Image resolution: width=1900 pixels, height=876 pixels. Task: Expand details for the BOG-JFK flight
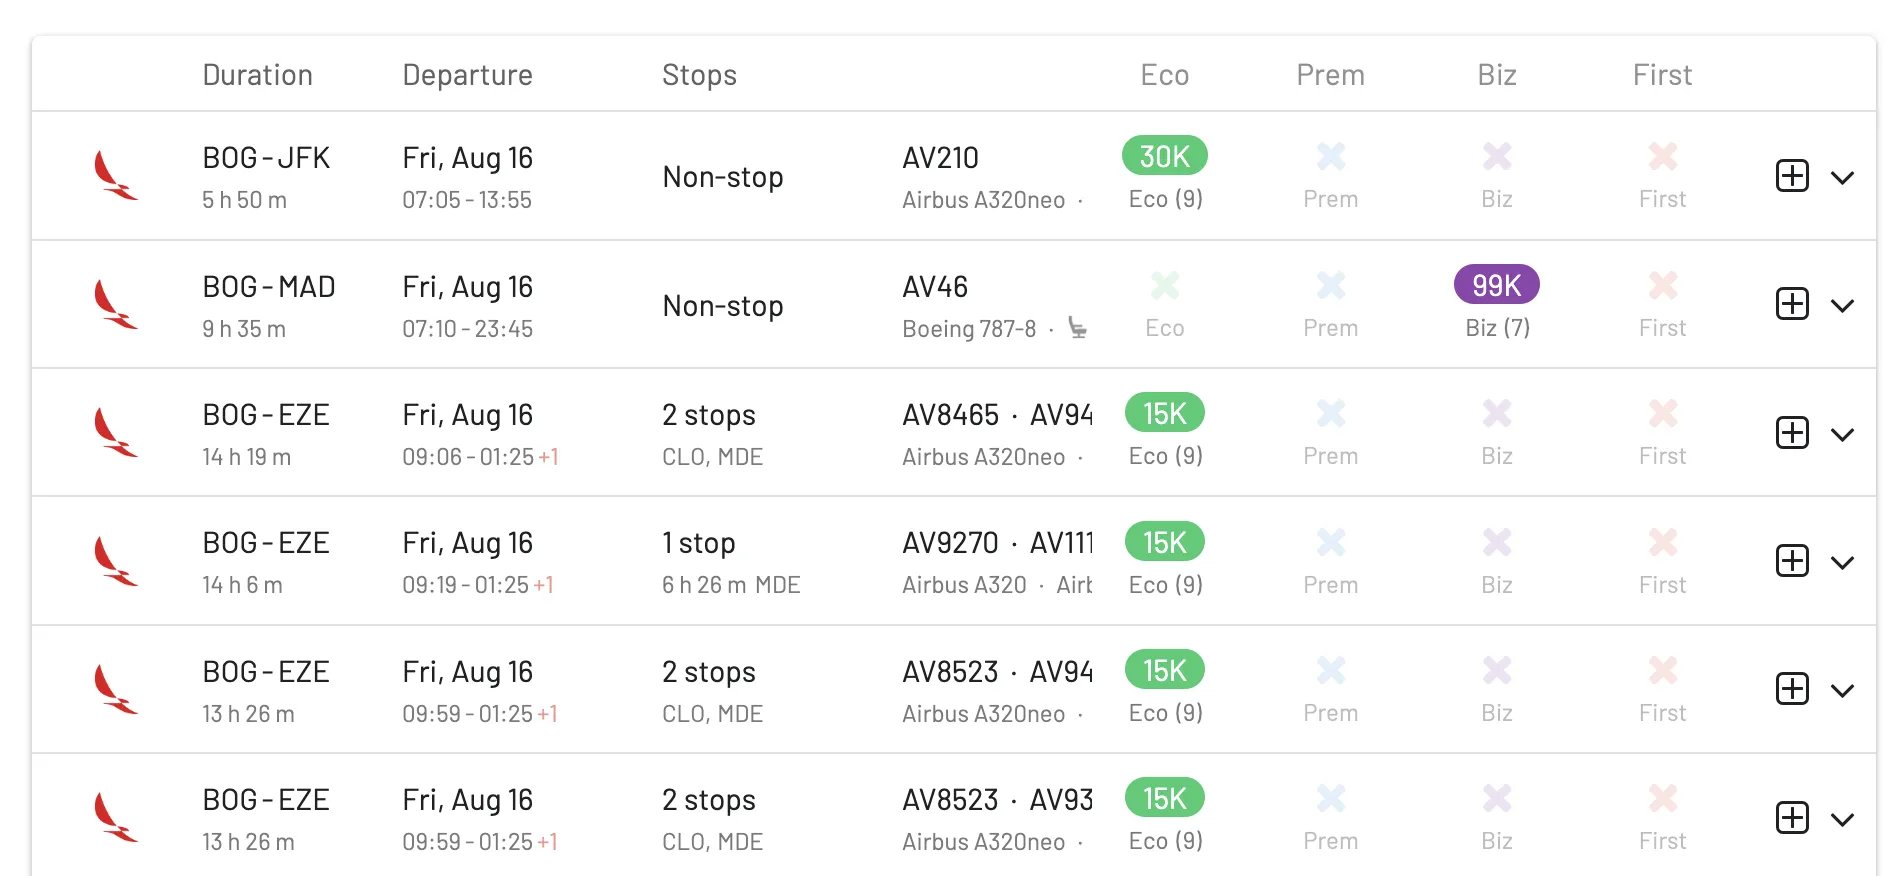click(x=1842, y=177)
